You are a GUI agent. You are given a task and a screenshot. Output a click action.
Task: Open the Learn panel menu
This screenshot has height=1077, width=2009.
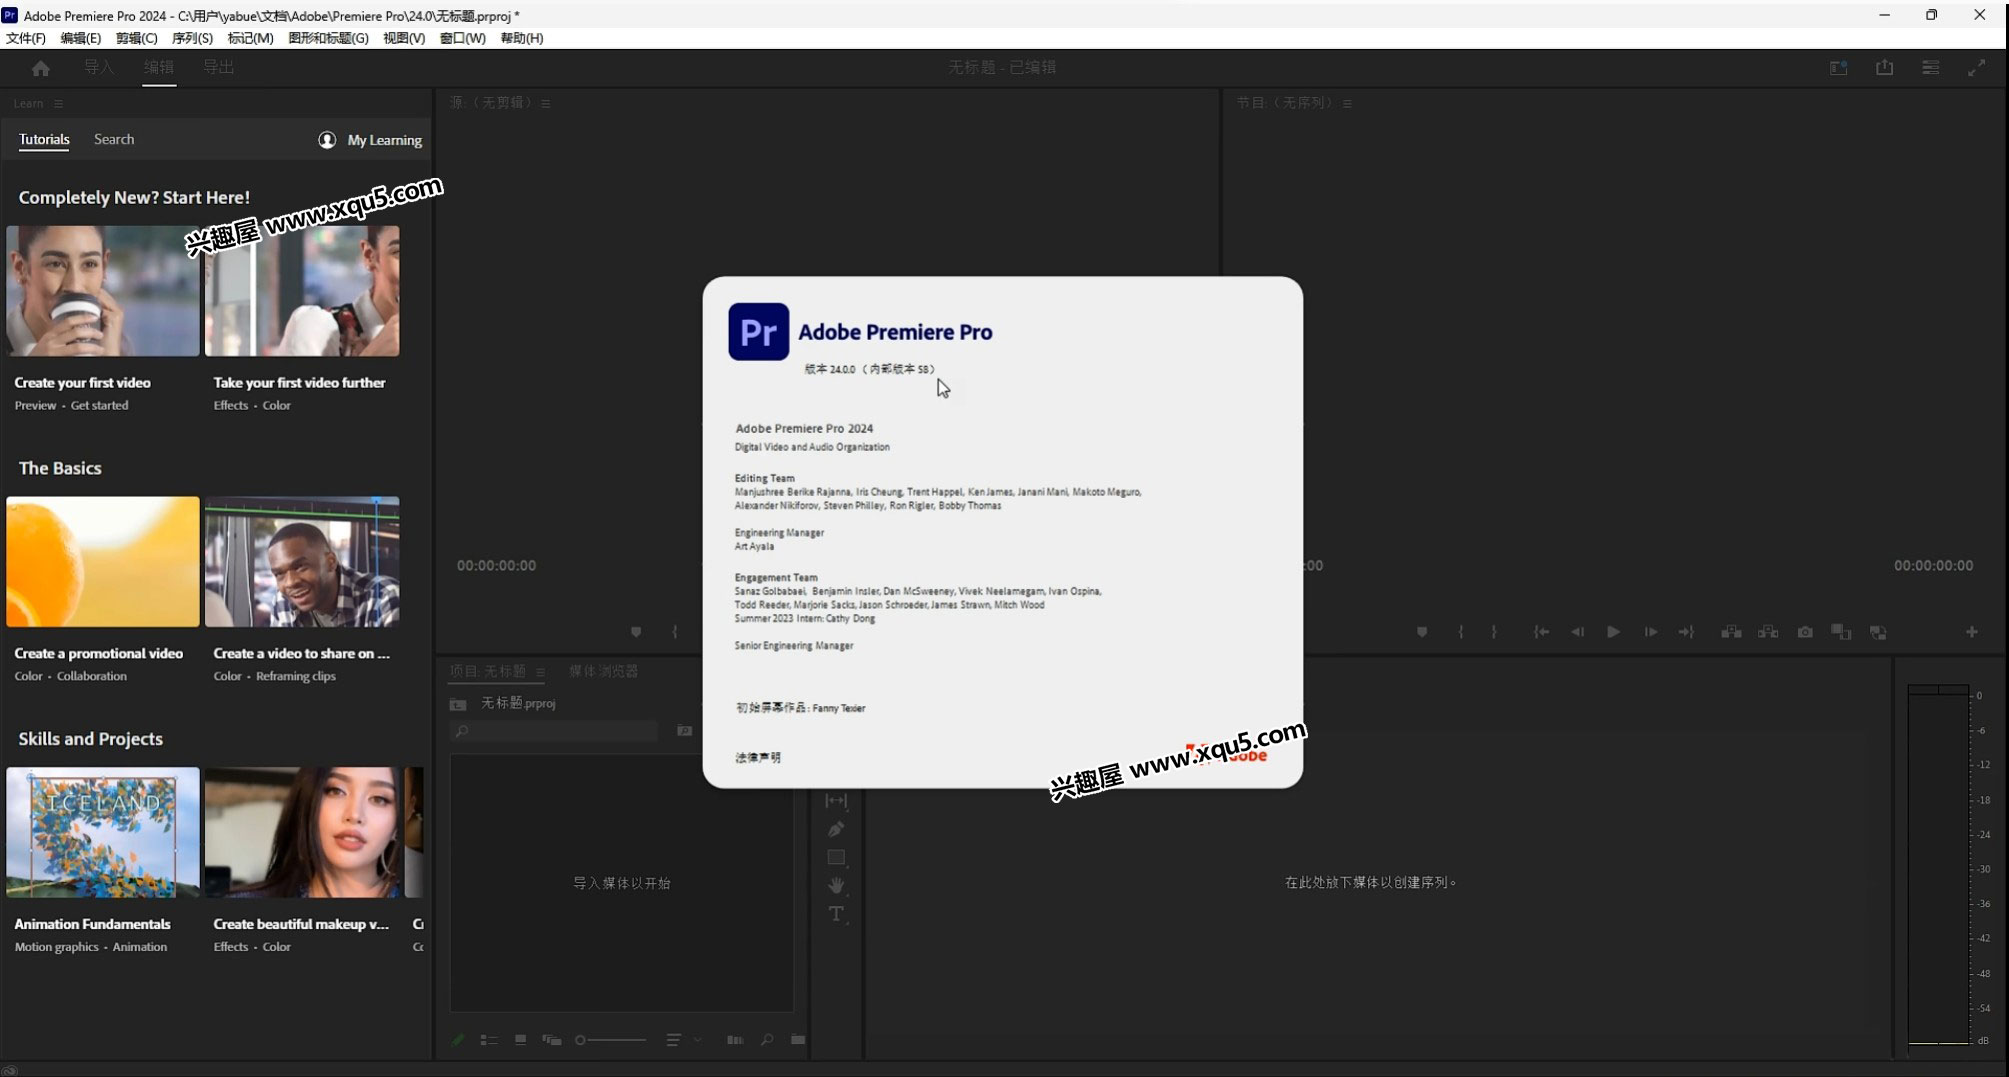pos(58,104)
